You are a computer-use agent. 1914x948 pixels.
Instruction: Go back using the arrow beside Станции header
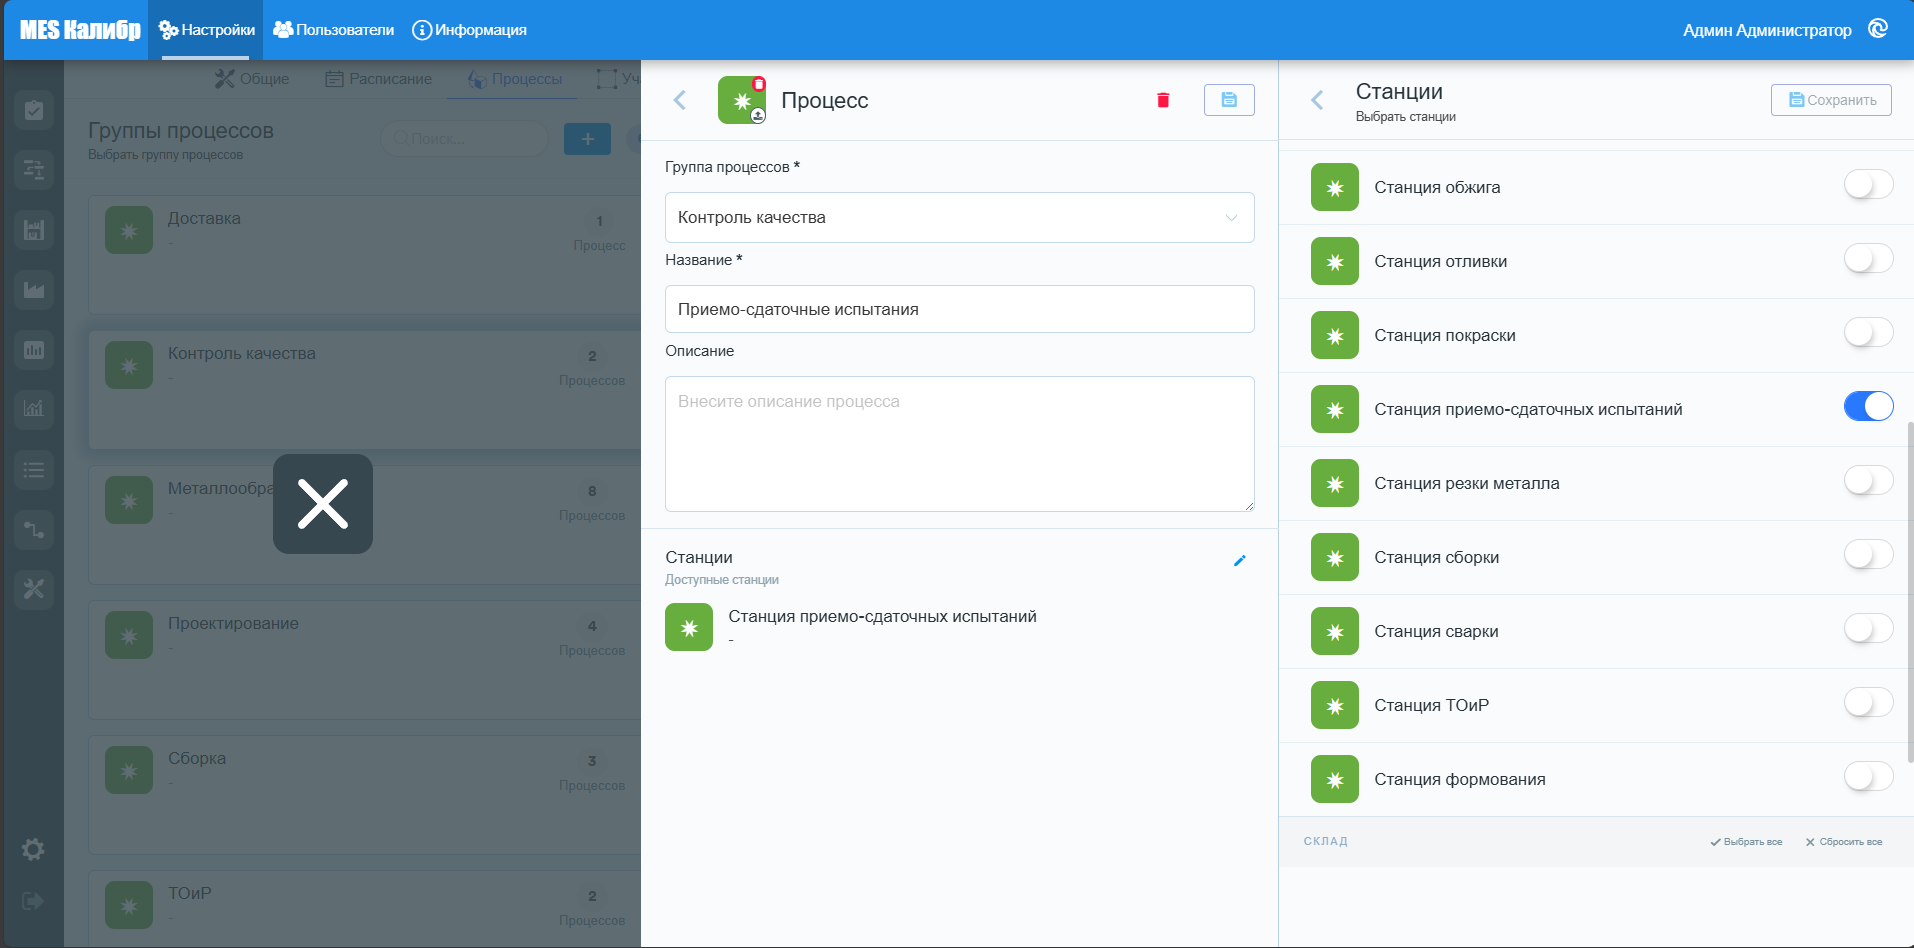point(1317,100)
